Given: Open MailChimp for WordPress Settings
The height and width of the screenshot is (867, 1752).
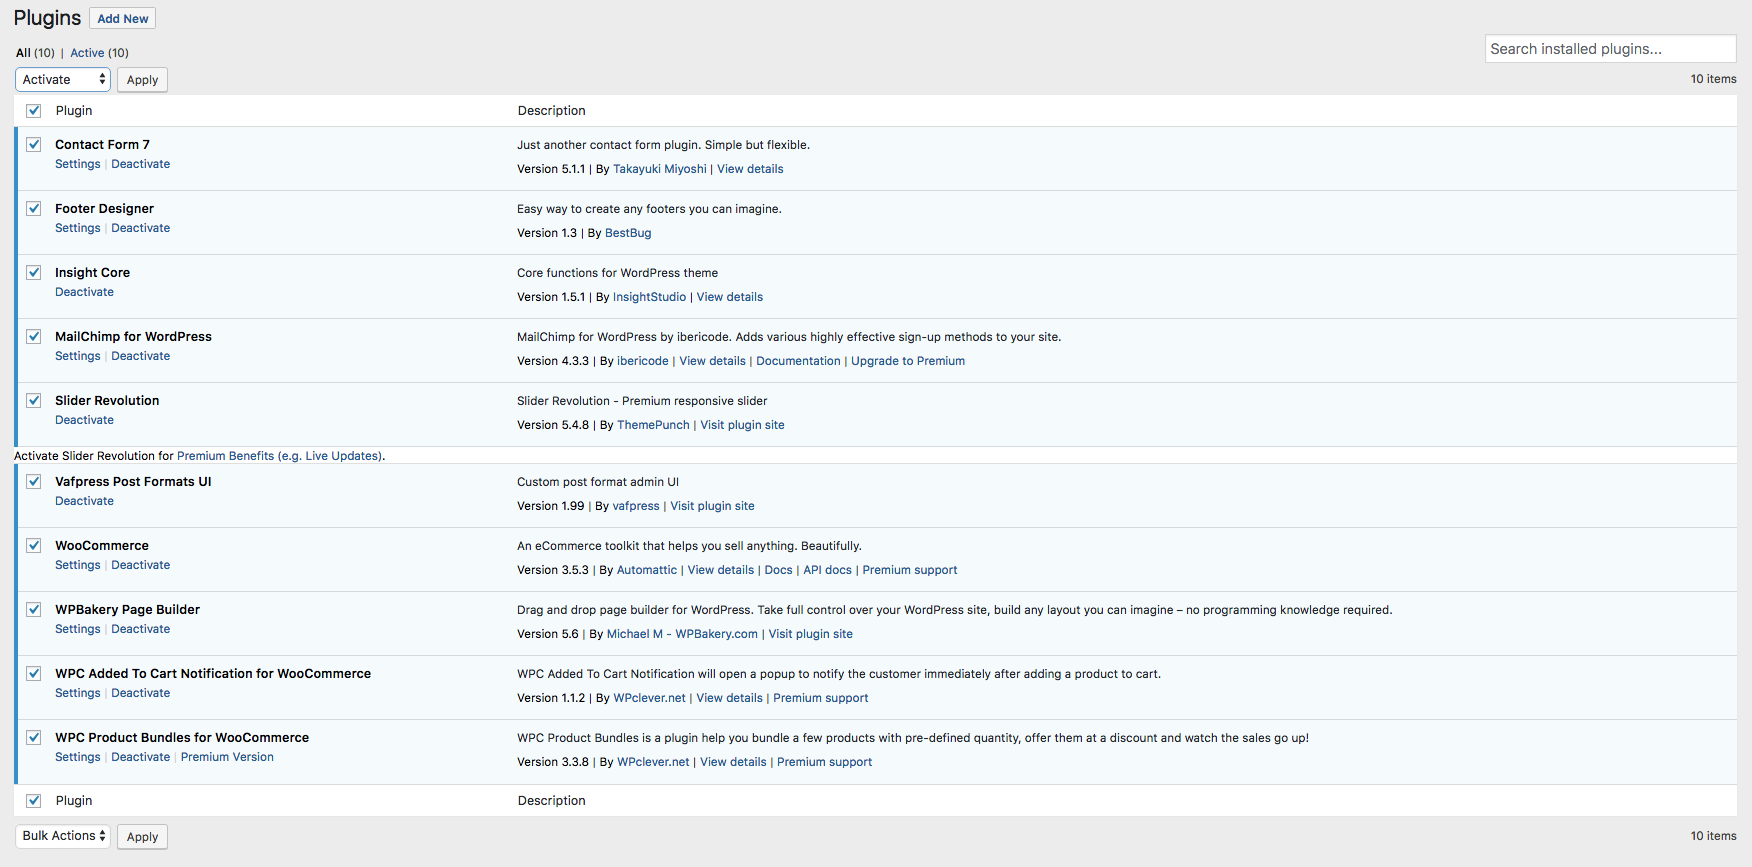Looking at the screenshot, I should pyautogui.click(x=78, y=356).
